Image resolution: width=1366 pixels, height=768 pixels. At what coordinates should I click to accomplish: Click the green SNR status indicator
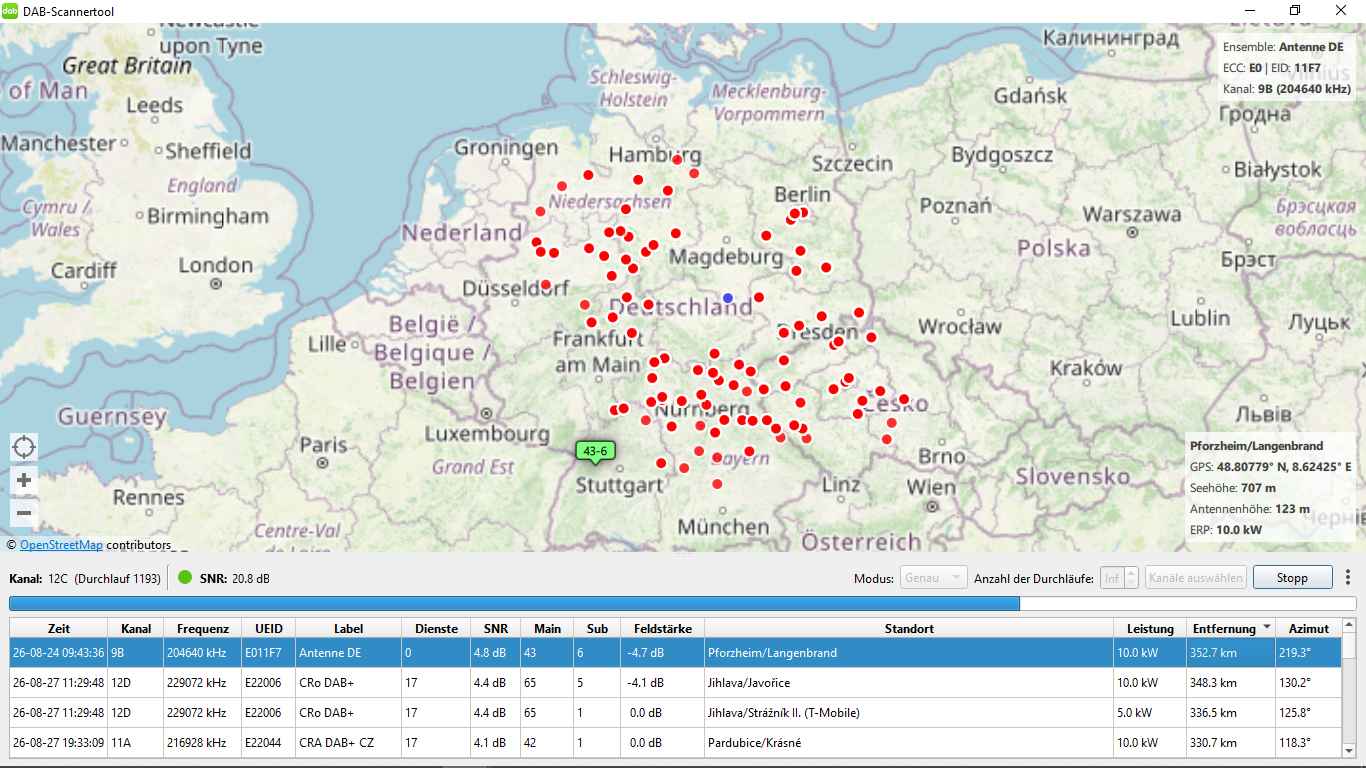tap(184, 577)
